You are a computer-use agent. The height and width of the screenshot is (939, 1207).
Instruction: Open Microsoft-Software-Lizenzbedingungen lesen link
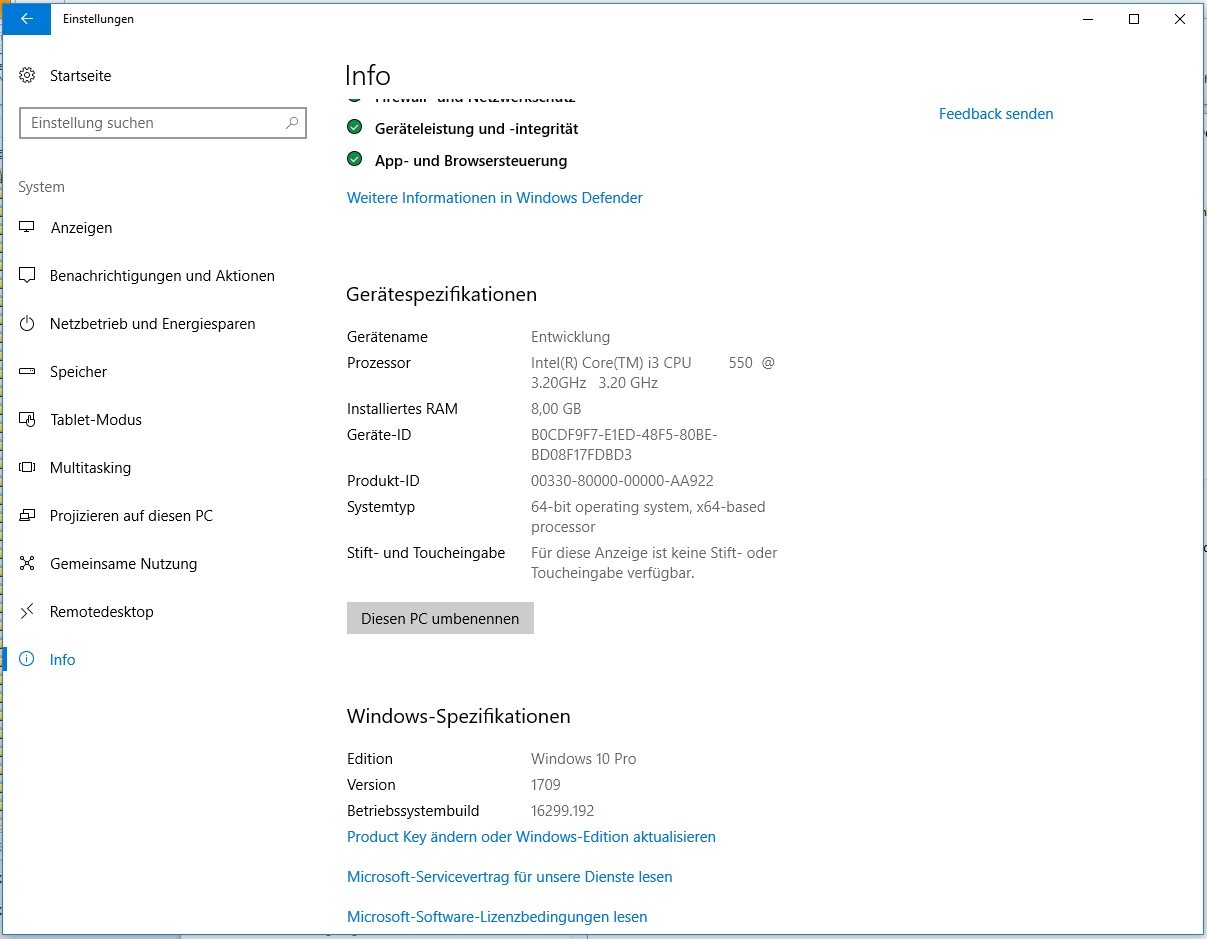coord(497,917)
